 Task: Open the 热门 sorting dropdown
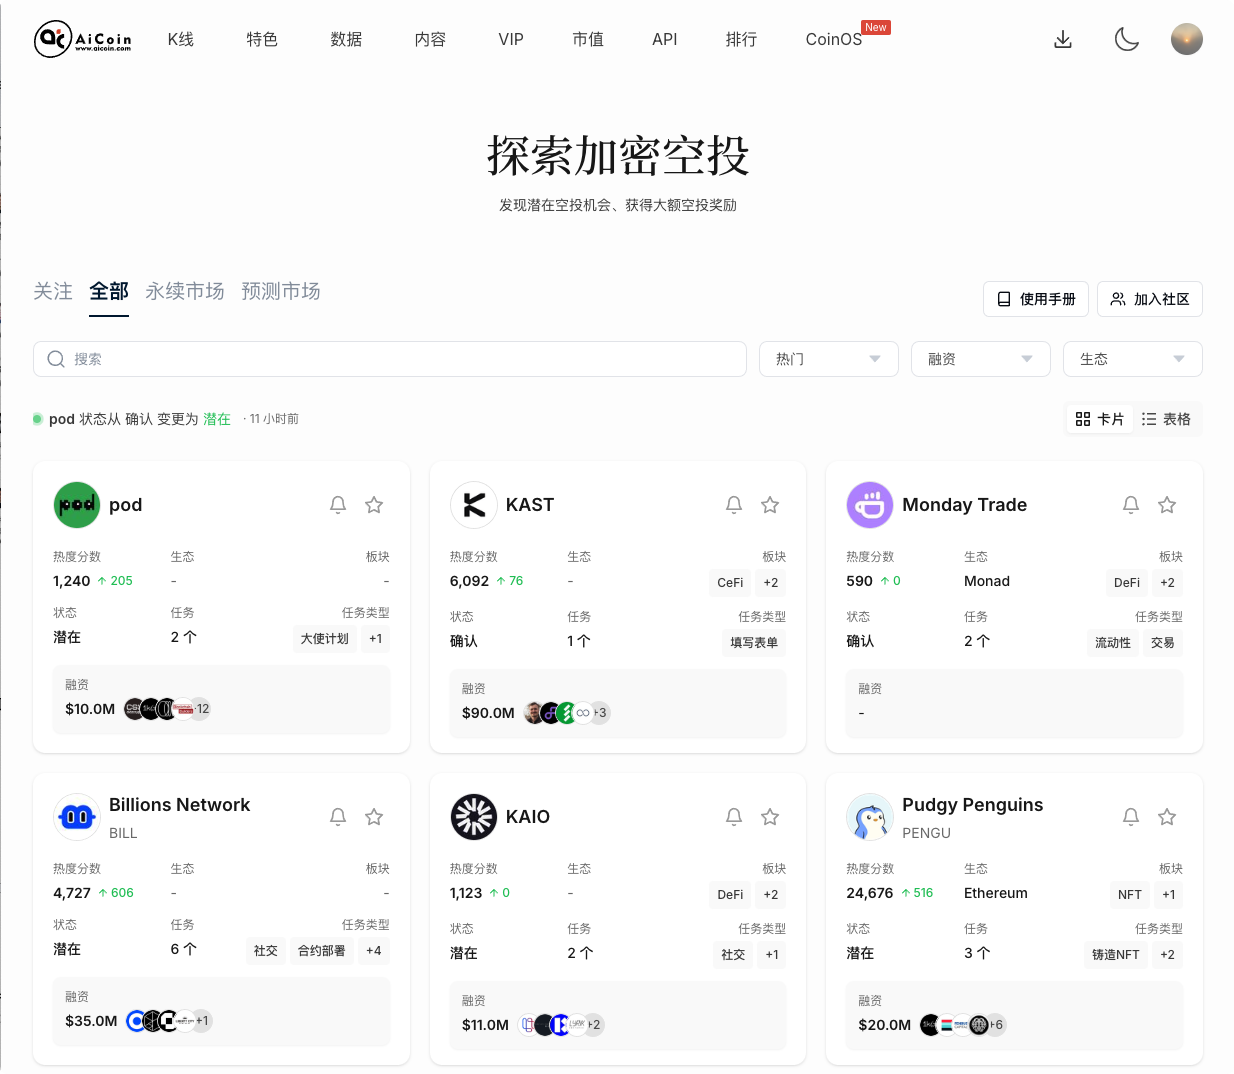828,359
